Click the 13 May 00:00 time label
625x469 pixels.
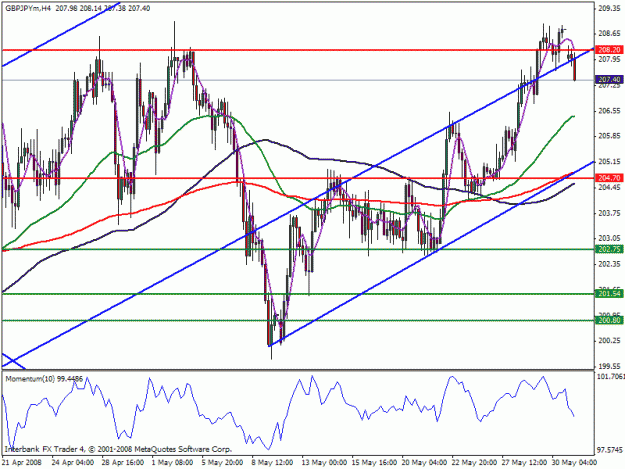(x=323, y=463)
